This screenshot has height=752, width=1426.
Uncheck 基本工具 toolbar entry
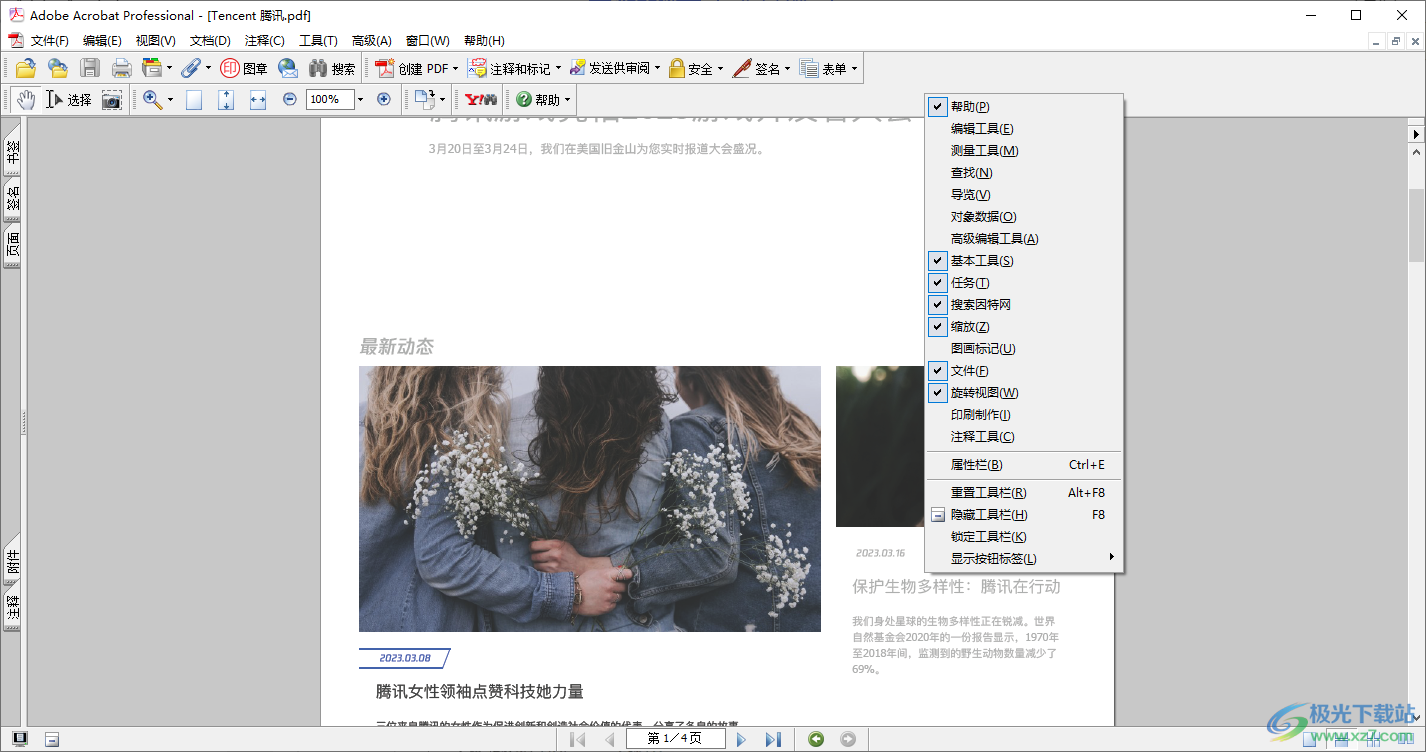click(1024, 261)
